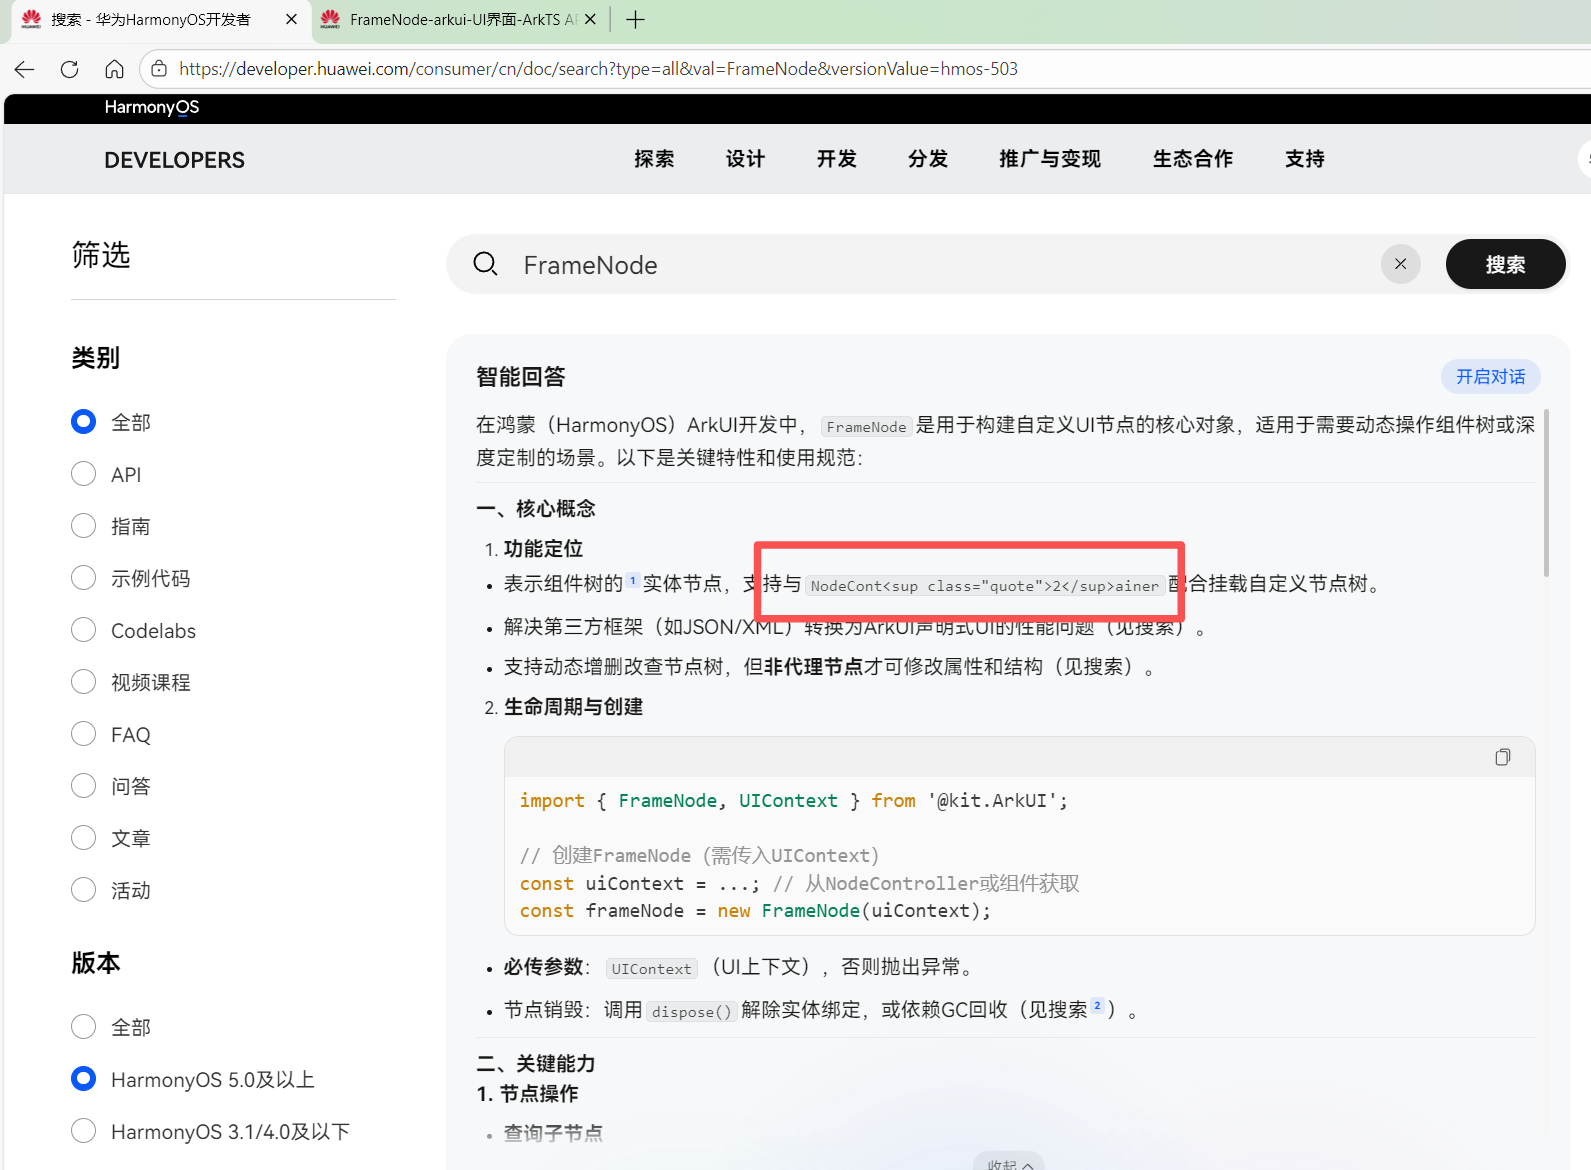Image resolution: width=1591 pixels, height=1170 pixels.
Task: Copy the code snippet with copy icon
Action: (1502, 757)
